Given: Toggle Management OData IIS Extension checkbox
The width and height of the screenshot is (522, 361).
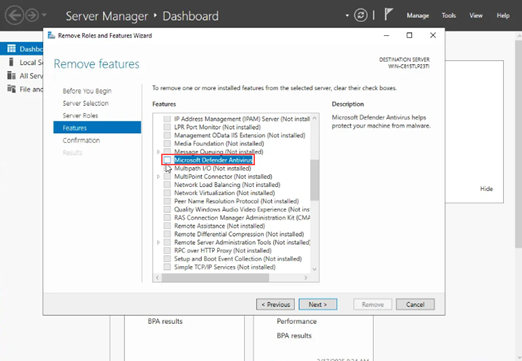Looking at the screenshot, I should (x=167, y=135).
